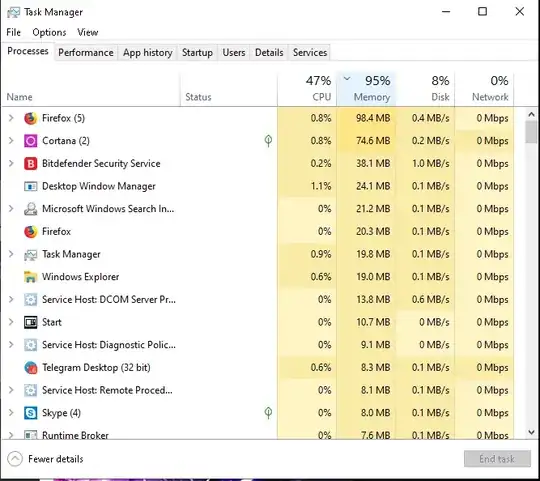Image resolution: width=540 pixels, height=481 pixels.
Task: Click the Microsoft Windows Search Indexer icon
Action: (x=30, y=209)
